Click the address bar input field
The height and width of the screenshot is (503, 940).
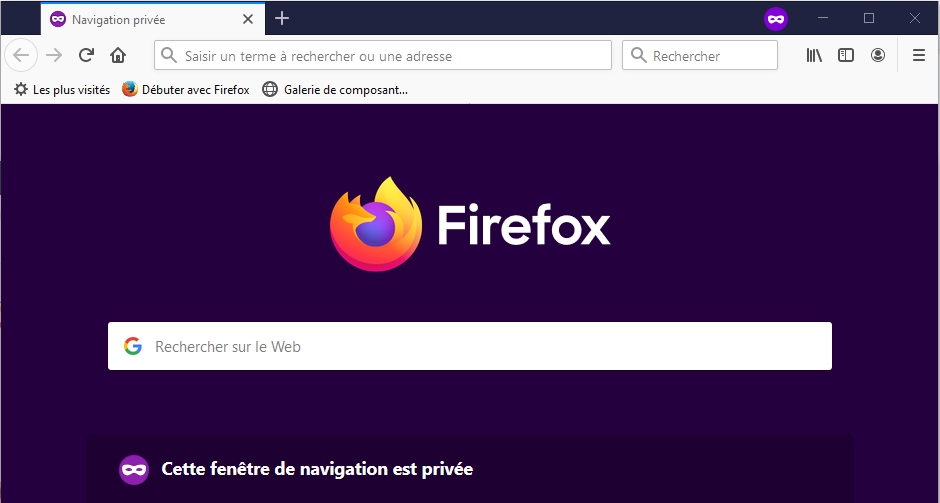tap(382, 56)
